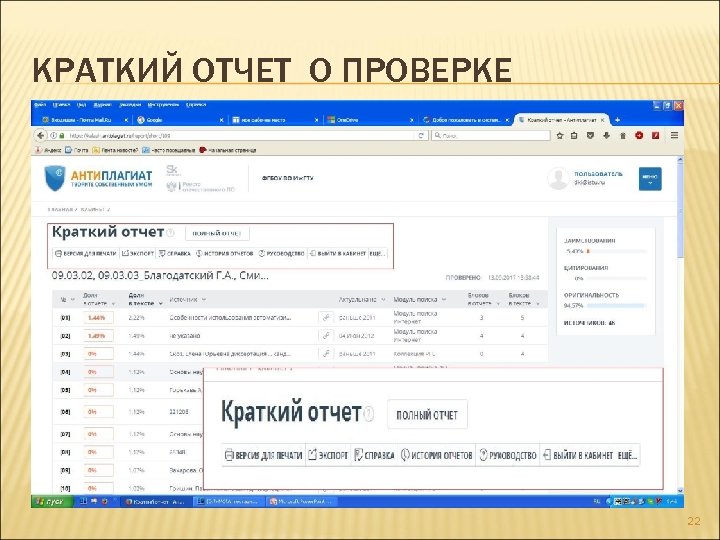Click the printer icon of ВЕРСИЯ ДЛЯ ПЕЧАТИ in the enlarged inset

point(229,455)
